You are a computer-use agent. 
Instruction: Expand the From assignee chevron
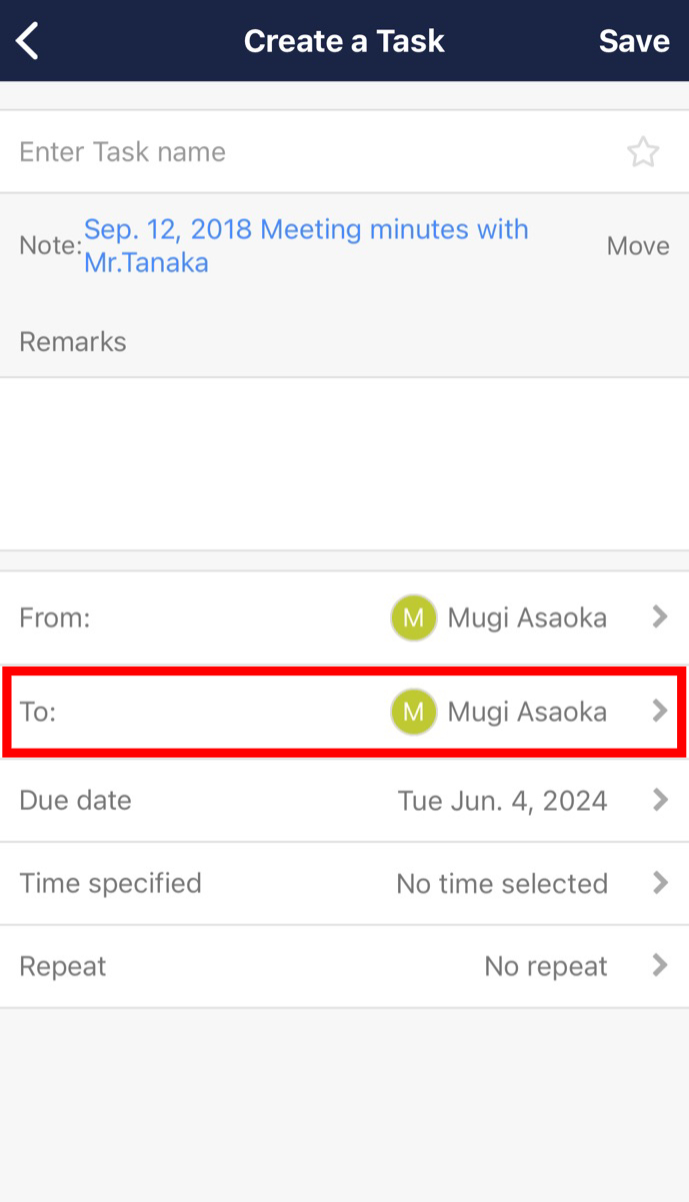[x=660, y=617]
